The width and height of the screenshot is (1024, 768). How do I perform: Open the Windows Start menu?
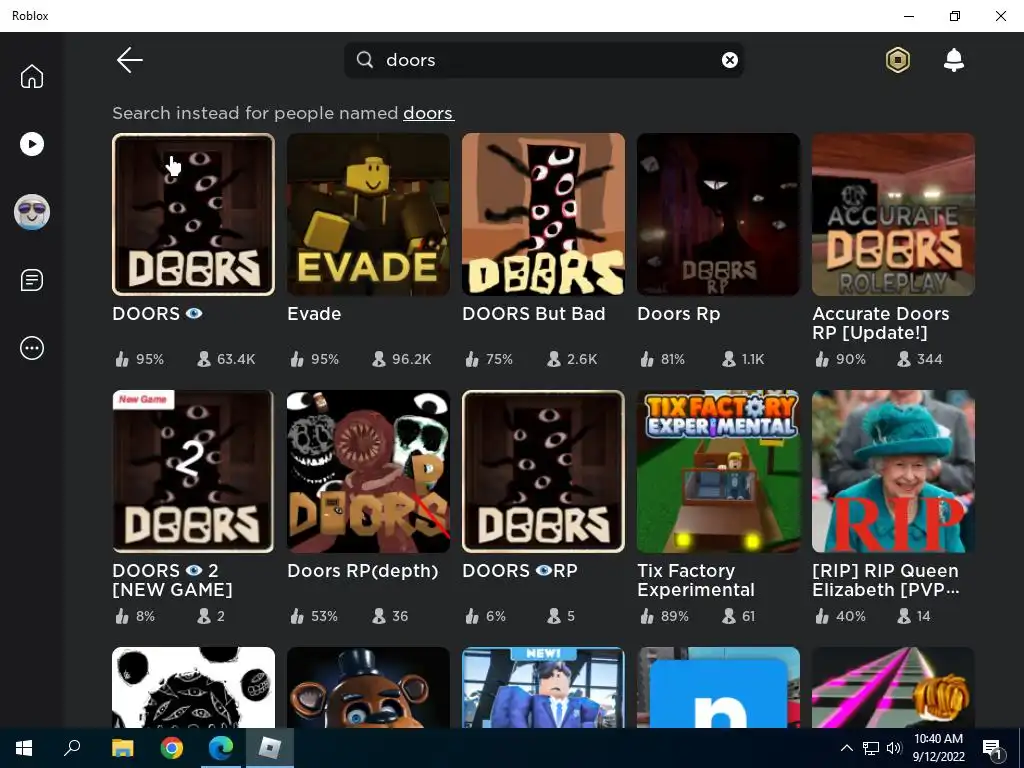[24, 748]
